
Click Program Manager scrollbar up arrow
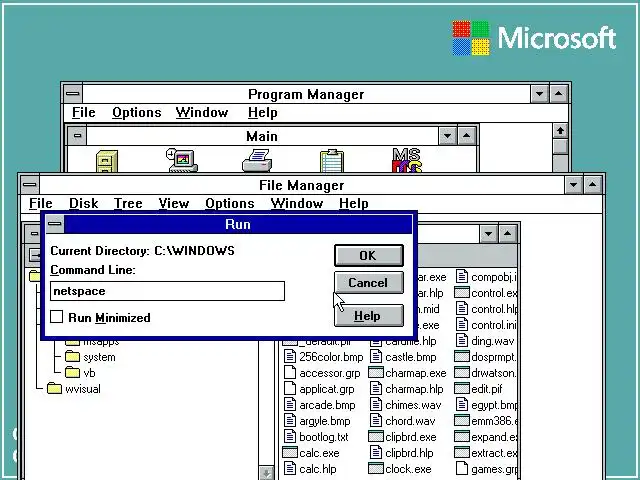point(560,131)
